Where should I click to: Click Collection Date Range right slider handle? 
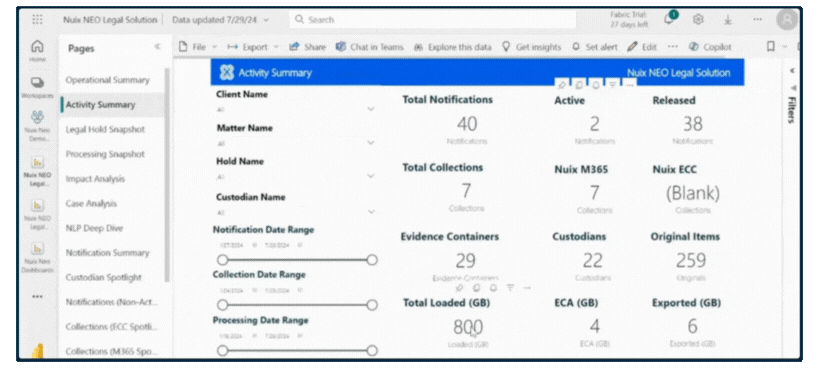372,305
